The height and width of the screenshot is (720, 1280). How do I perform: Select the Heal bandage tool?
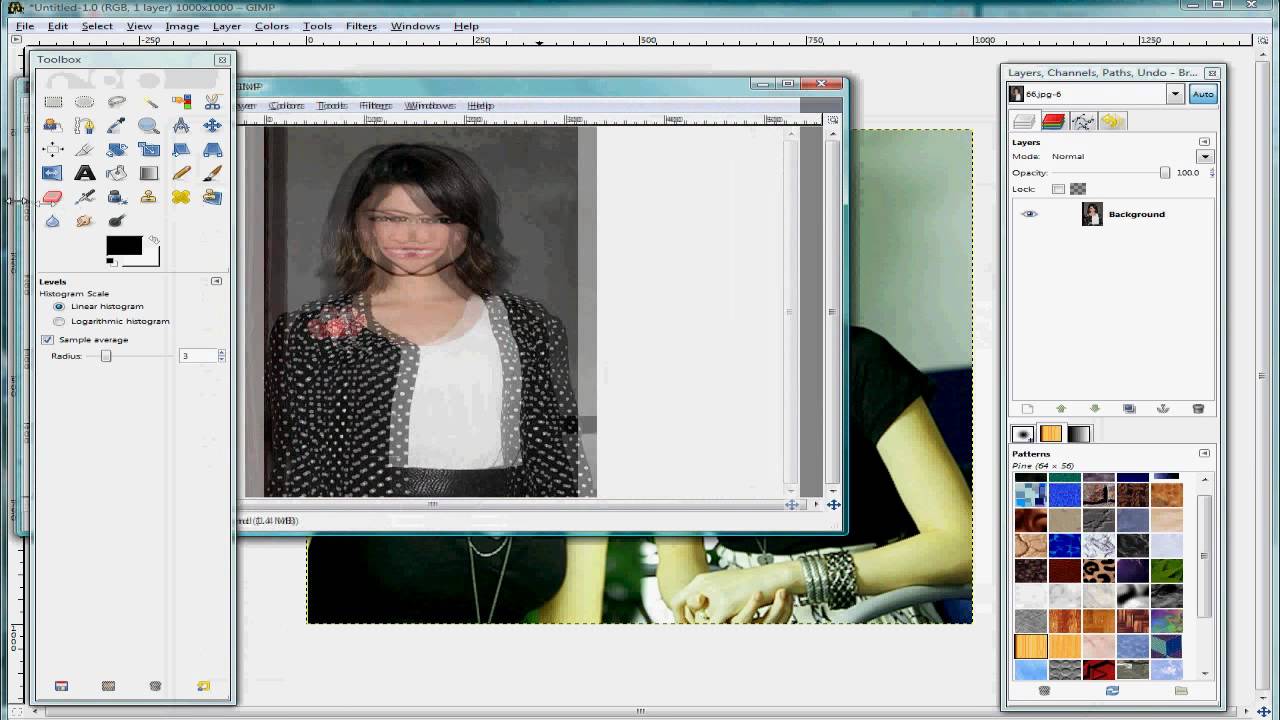click(181, 198)
